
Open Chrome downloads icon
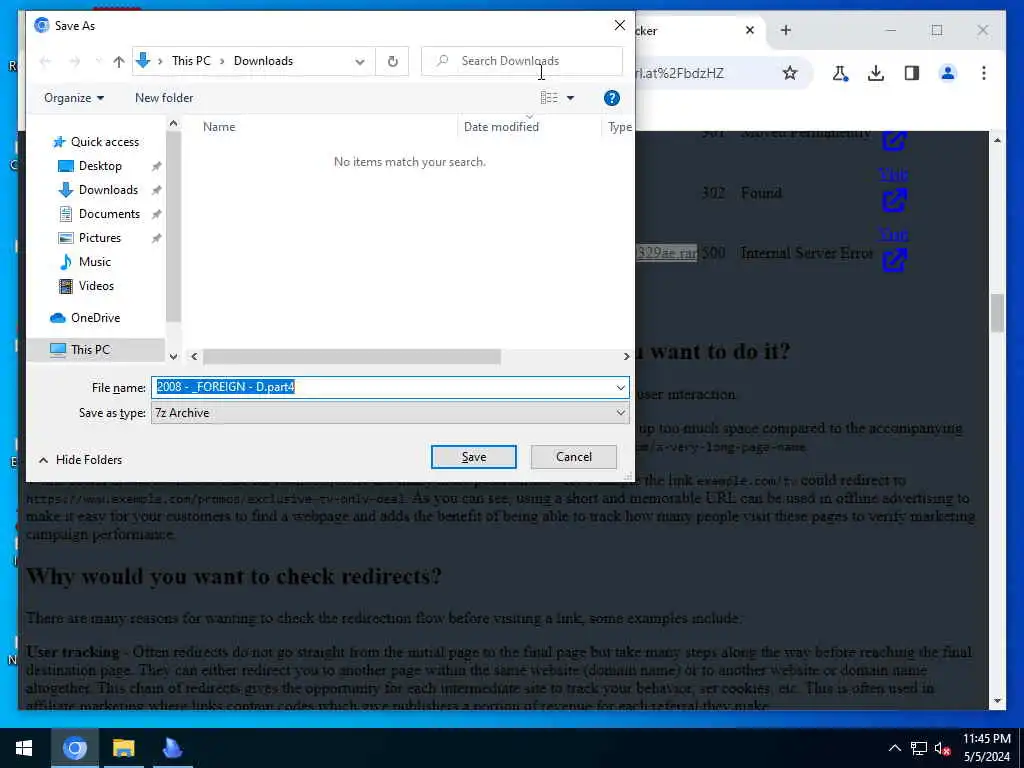click(876, 73)
